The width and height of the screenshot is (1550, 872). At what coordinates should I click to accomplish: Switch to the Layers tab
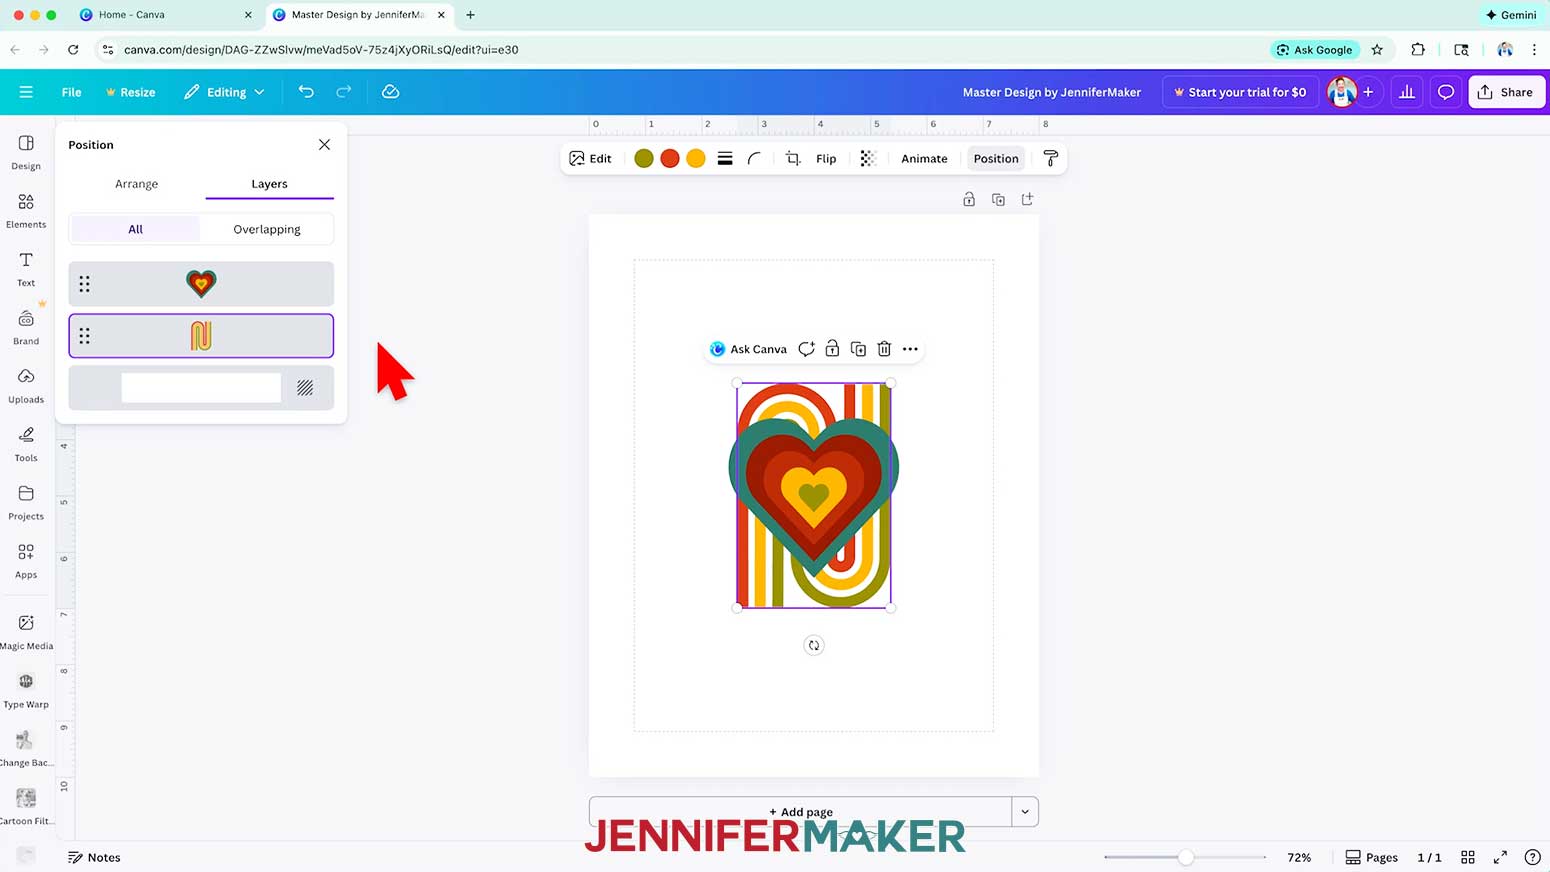click(x=269, y=184)
